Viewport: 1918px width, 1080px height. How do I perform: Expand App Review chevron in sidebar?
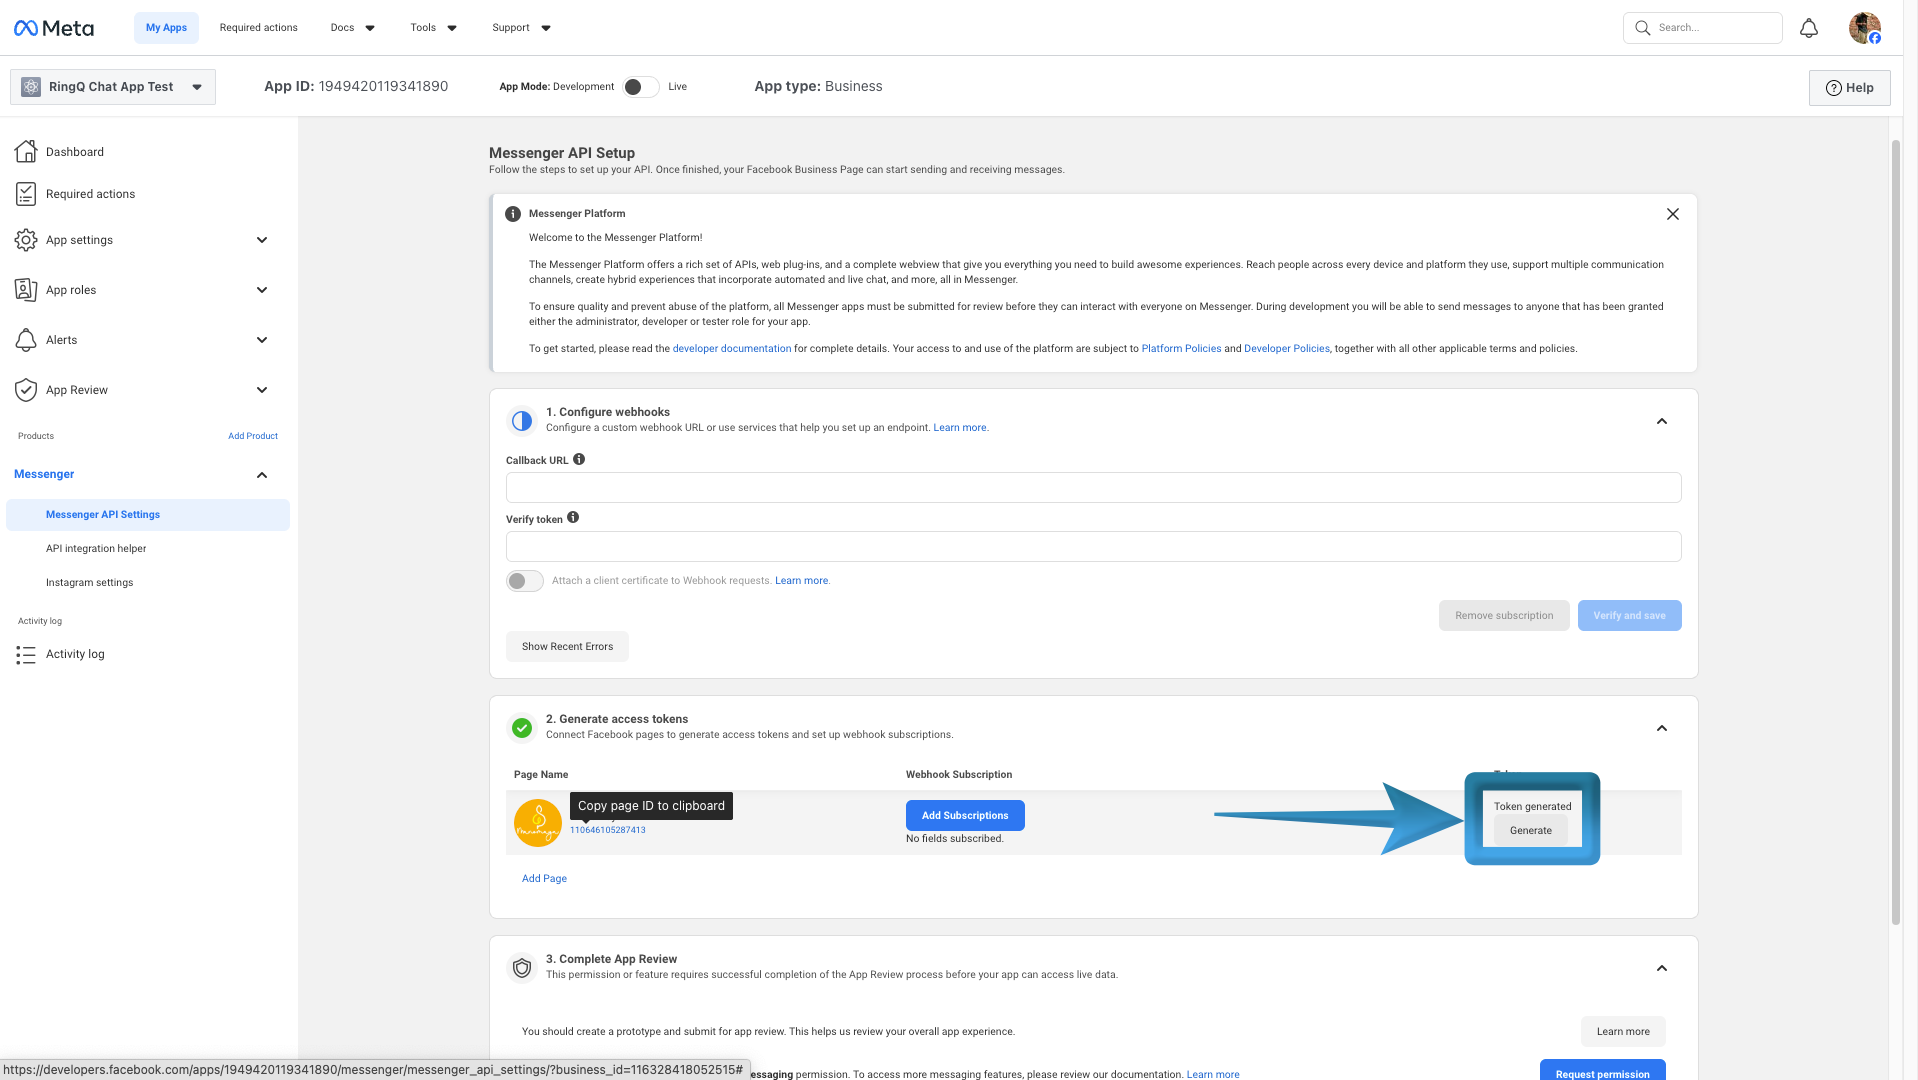point(262,390)
